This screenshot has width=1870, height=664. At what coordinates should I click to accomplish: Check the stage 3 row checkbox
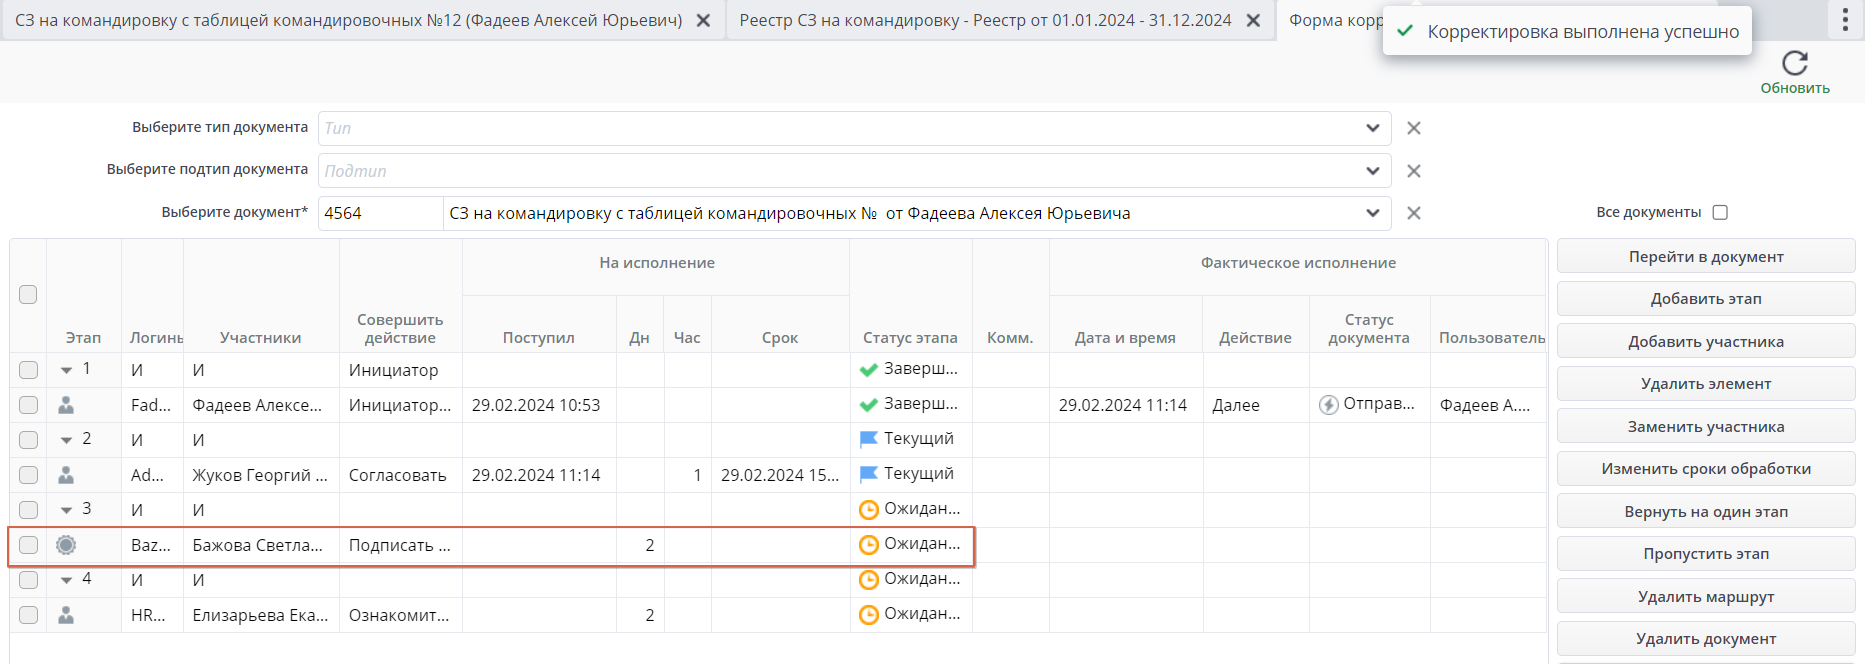(x=28, y=510)
